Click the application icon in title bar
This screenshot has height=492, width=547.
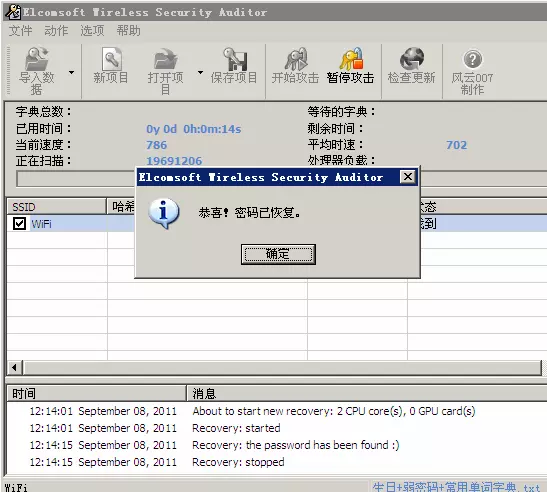[13, 12]
